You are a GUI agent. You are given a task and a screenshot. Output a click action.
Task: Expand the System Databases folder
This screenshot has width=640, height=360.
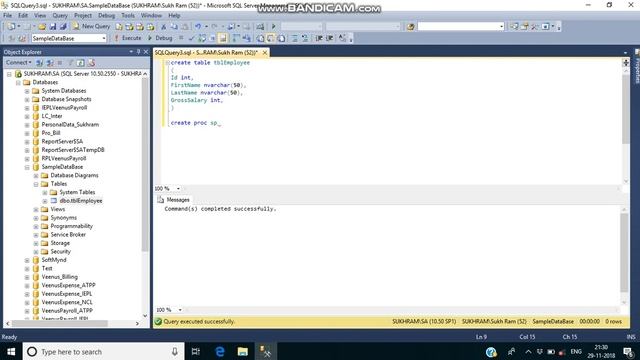pos(27,91)
